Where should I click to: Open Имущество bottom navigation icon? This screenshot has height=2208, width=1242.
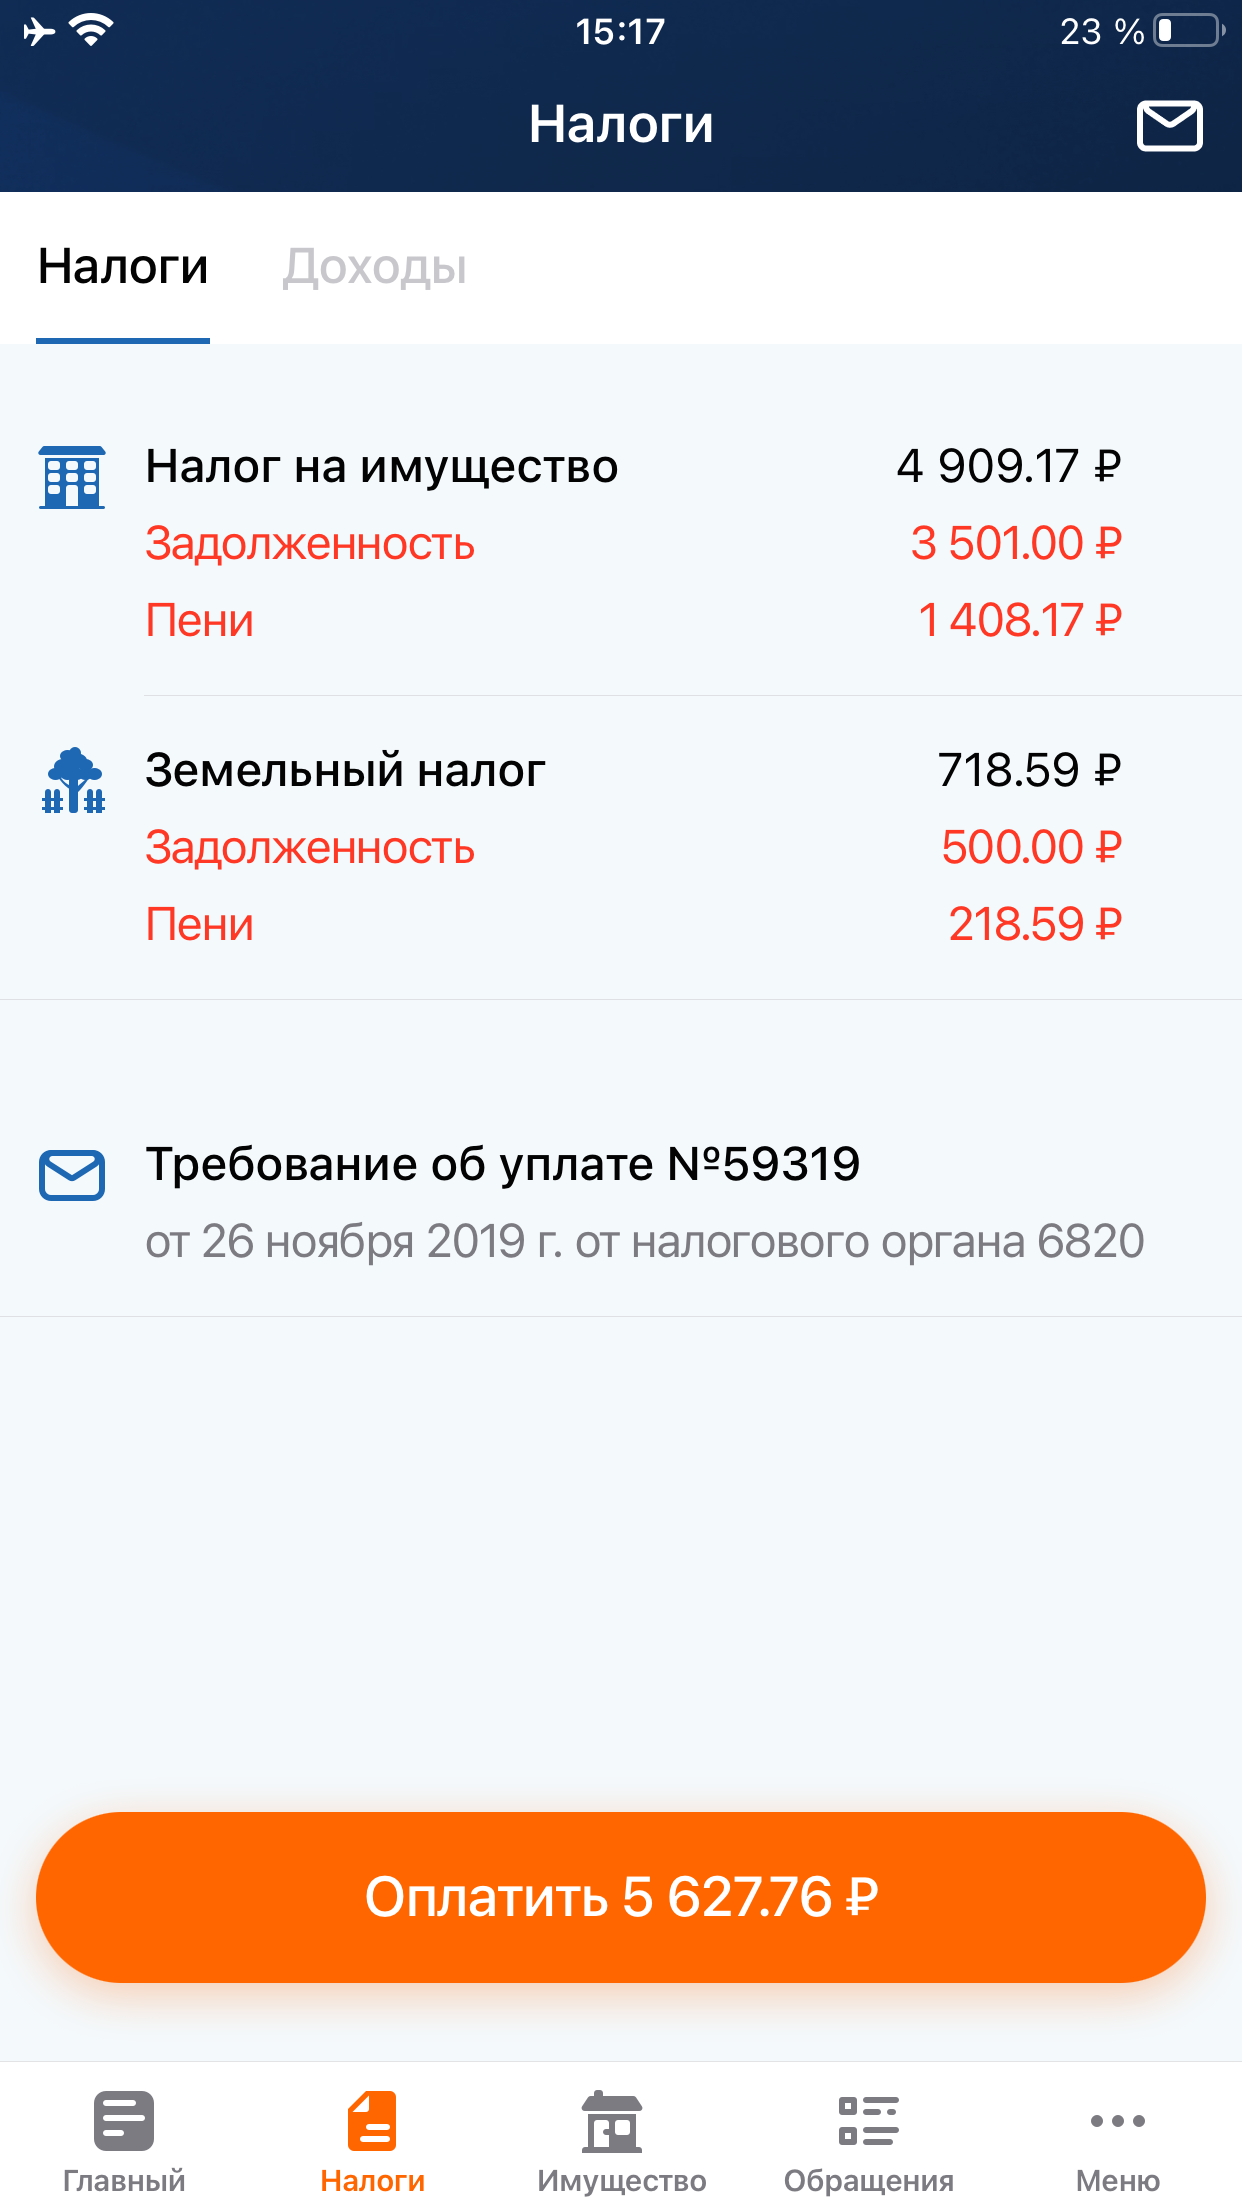[612, 2121]
